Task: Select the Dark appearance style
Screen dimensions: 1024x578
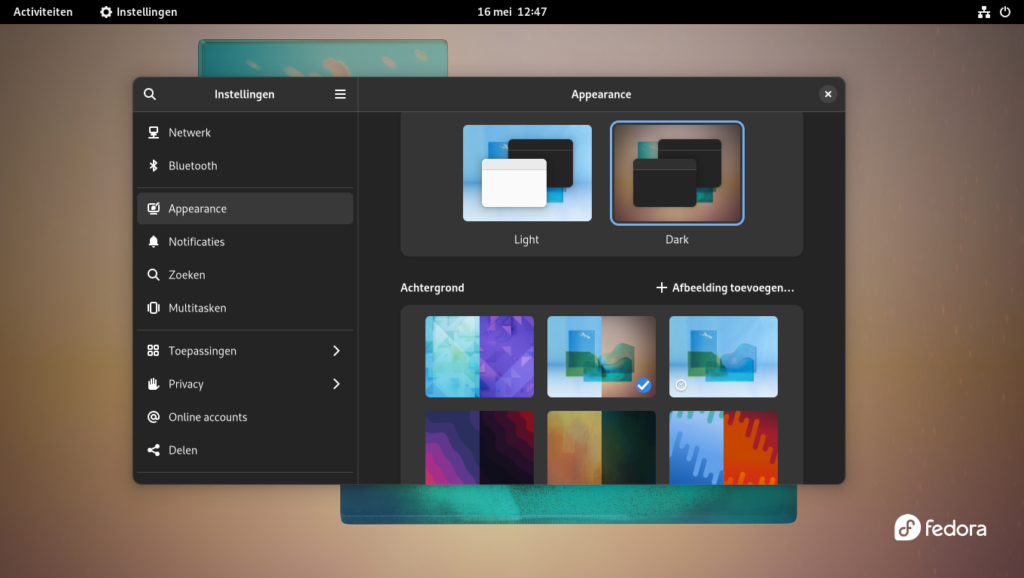Action: pyautogui.click(x=677, y=172)
